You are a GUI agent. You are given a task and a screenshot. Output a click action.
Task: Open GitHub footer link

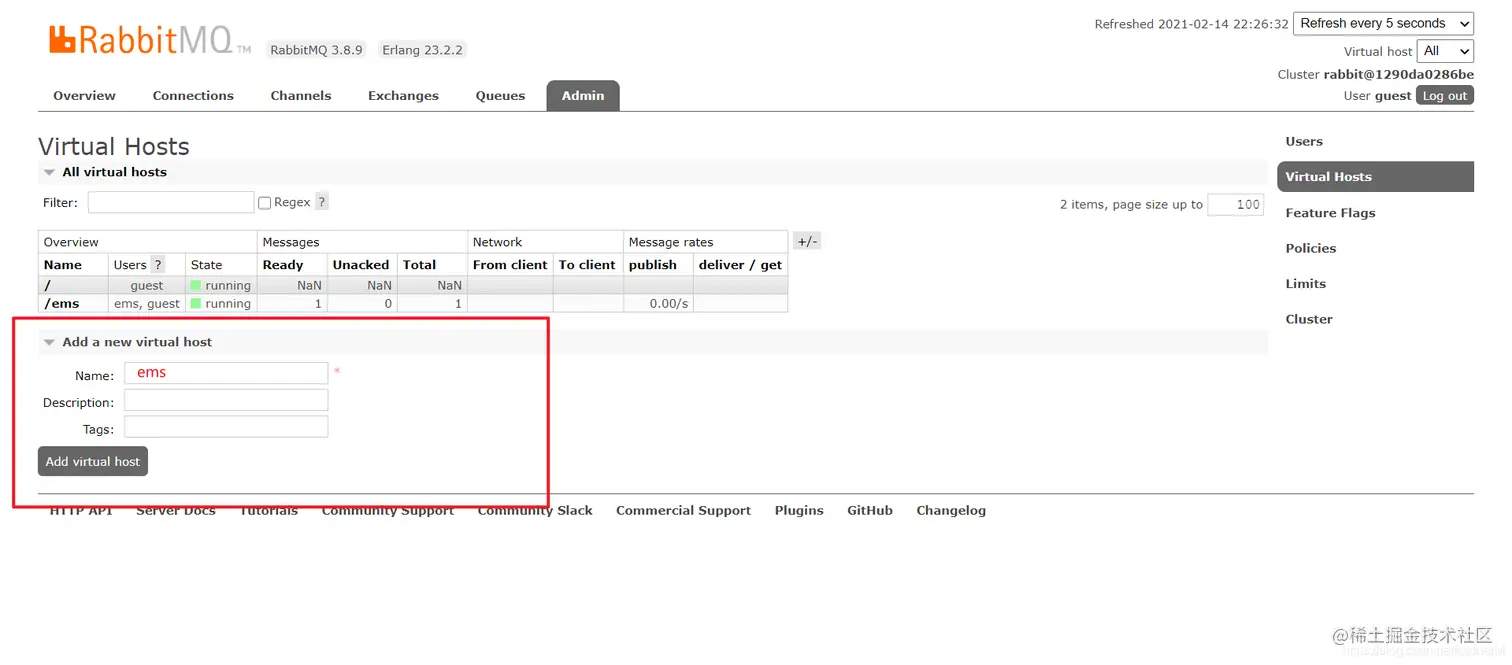pyautogui.click(x=870, y=510)
